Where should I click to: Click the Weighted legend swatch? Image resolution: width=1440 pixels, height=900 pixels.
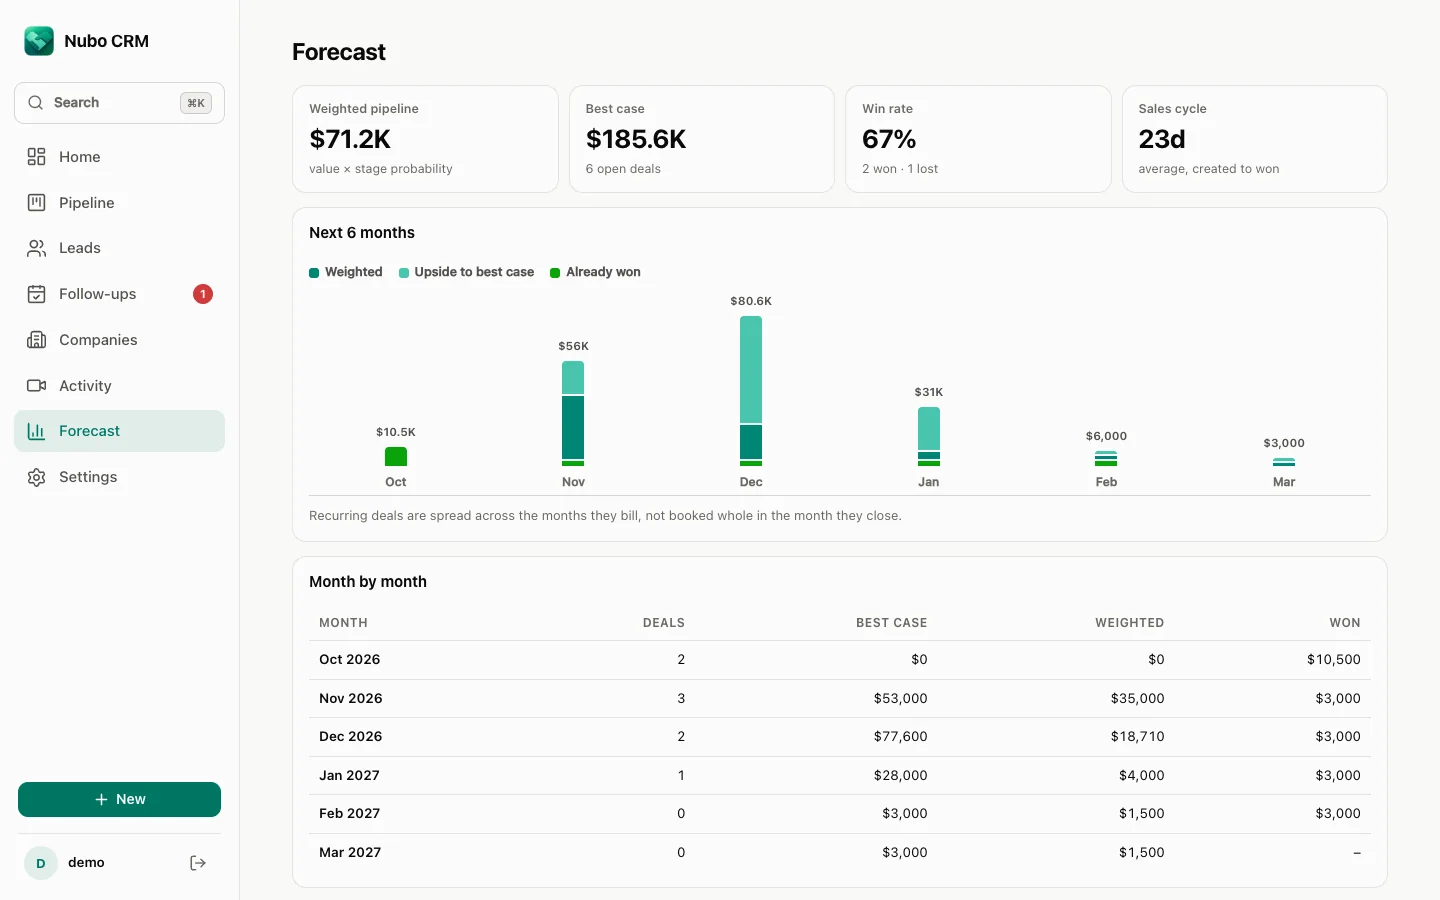tap(314, 273)
